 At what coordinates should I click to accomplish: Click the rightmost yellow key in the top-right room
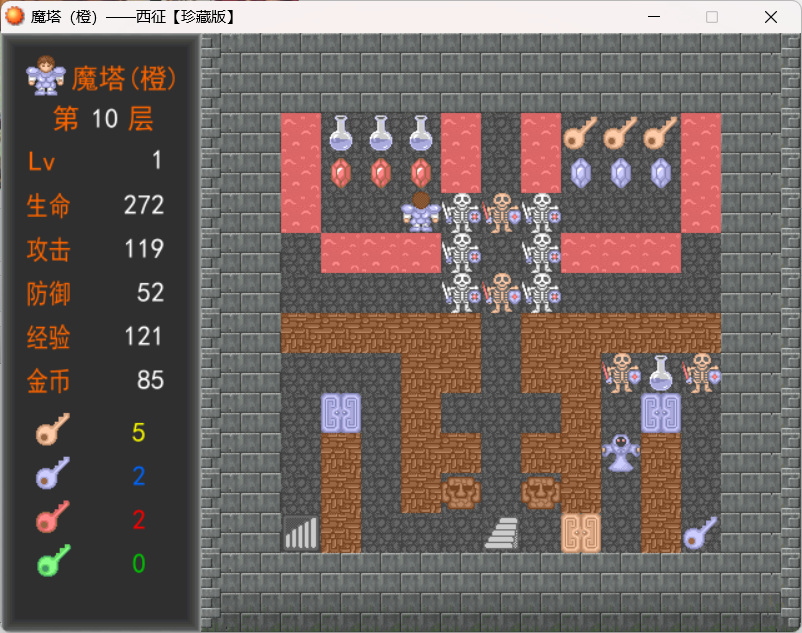point(661,133)
